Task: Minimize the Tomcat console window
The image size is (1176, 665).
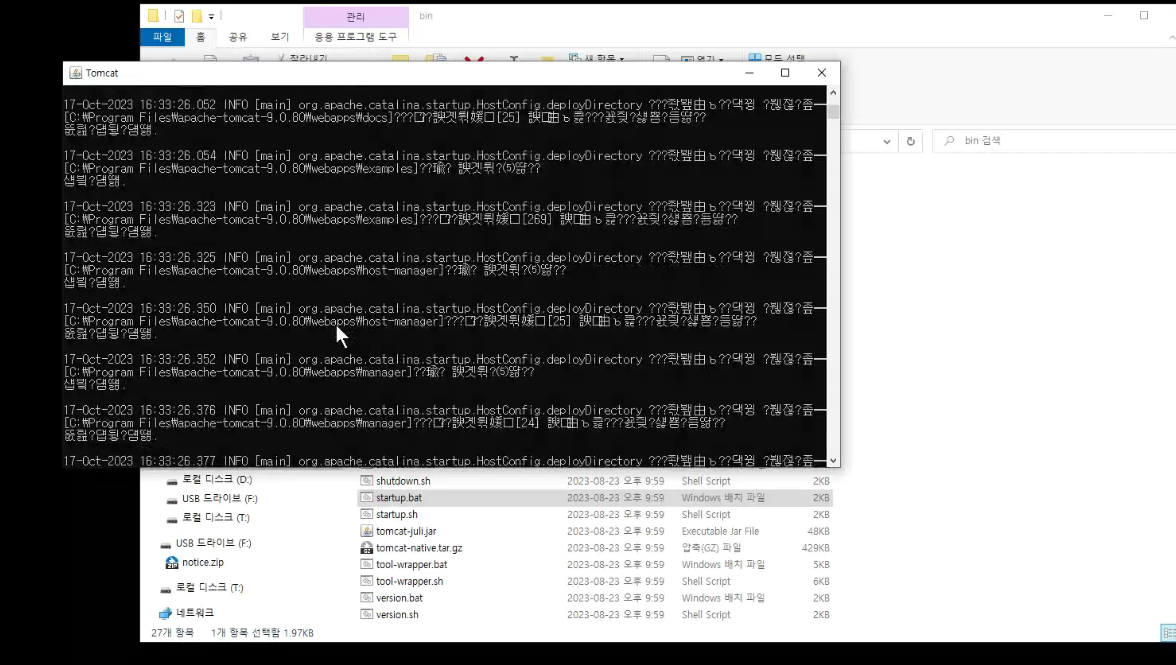Action: click(x=749, y=73)
